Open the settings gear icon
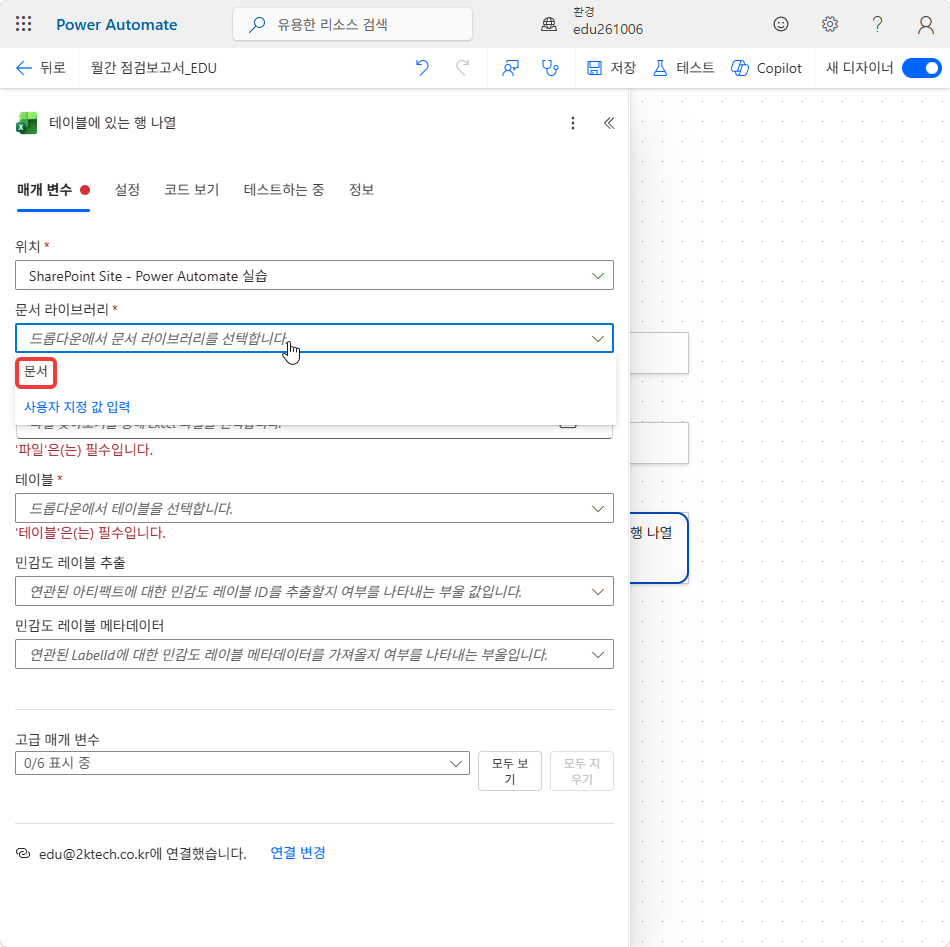The width and height of the screenshot is (950, 947). coord(829,24)
